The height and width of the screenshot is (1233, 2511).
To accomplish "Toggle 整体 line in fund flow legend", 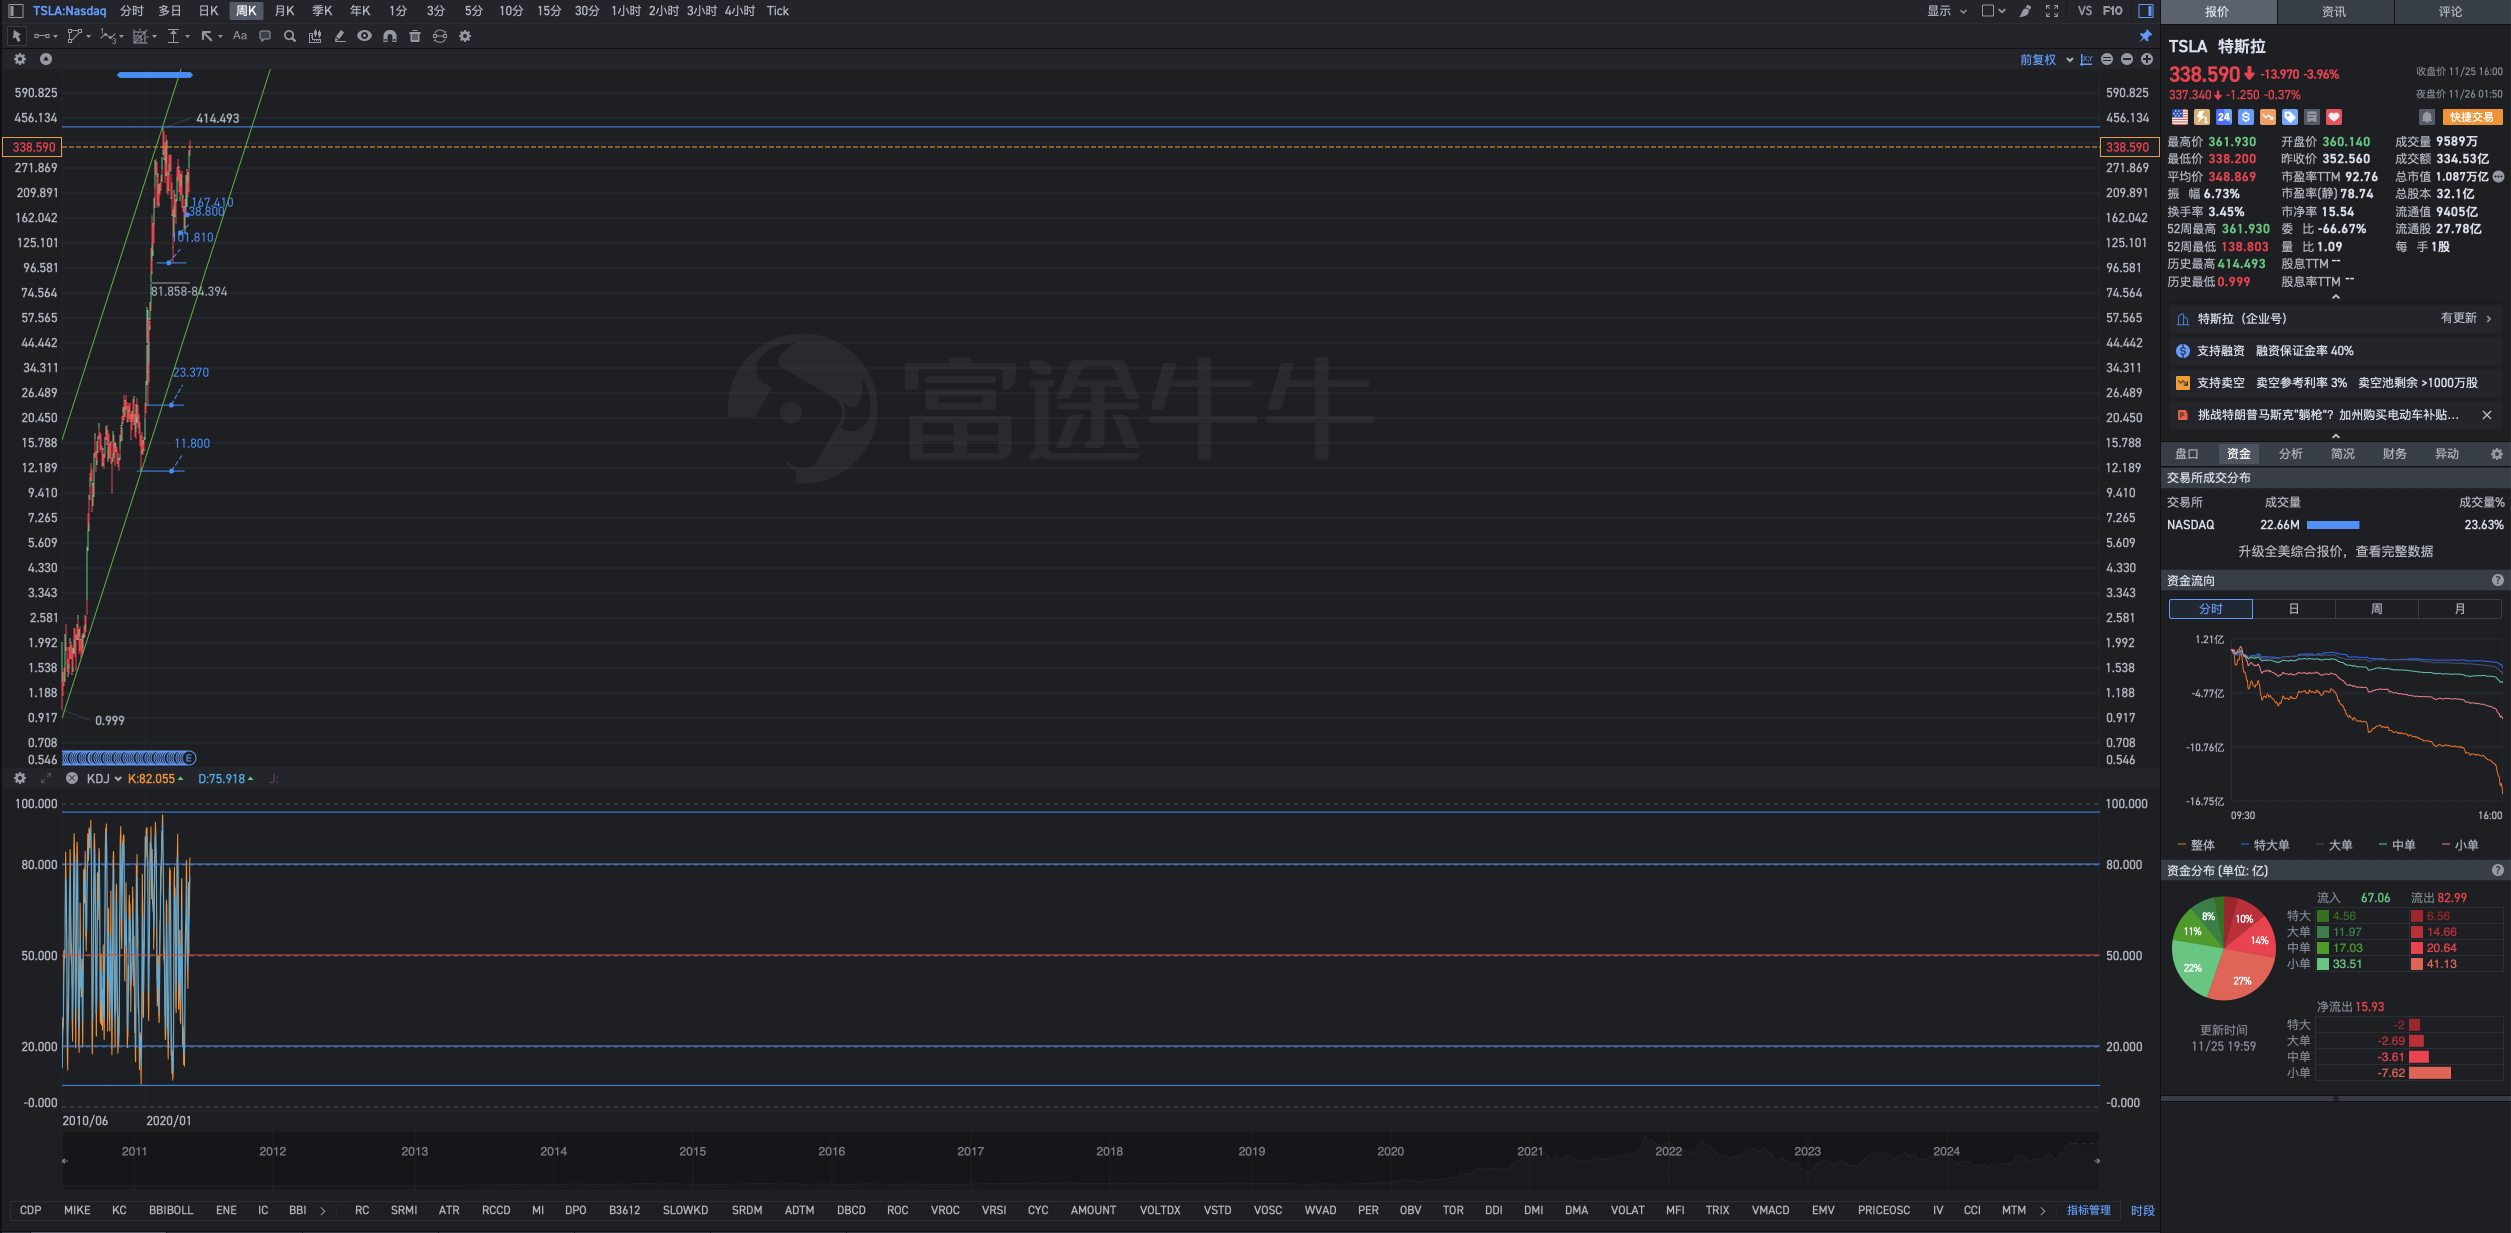I will click(2197, 845).
